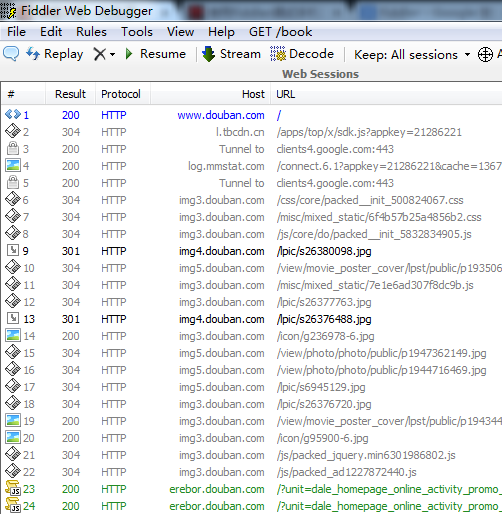Click URL /apps/top/x/sdk.js?appkey=21286221
The width and height of the screenshot is (502, 514).
pos(369,132)
